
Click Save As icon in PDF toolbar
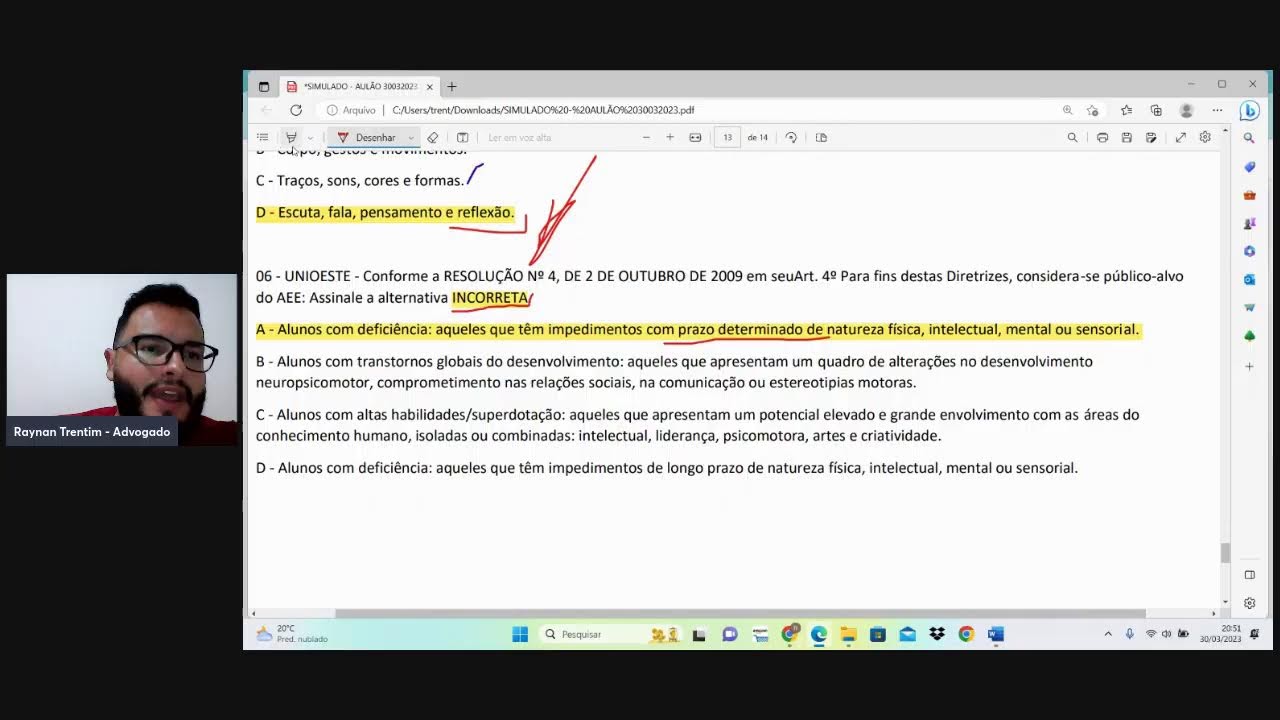click(x=1151, y=137)
